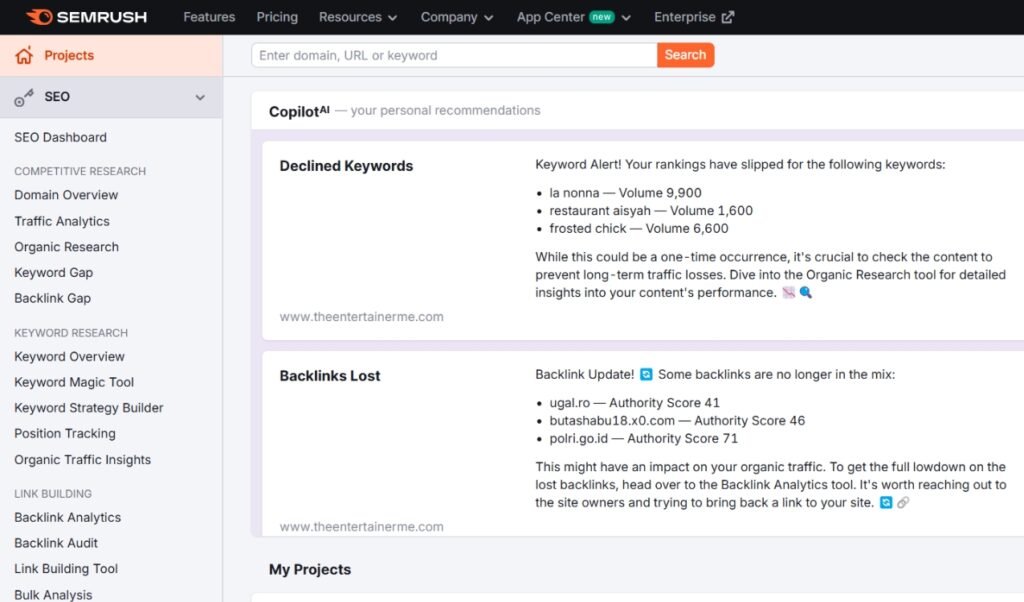Open Backlink Audit
The height and width of the screenshot is (602, 1024).
(x=56, y=543)
